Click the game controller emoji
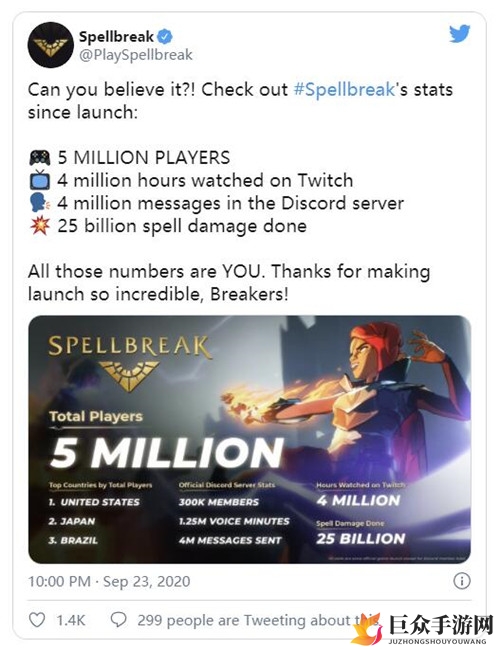 40,158
